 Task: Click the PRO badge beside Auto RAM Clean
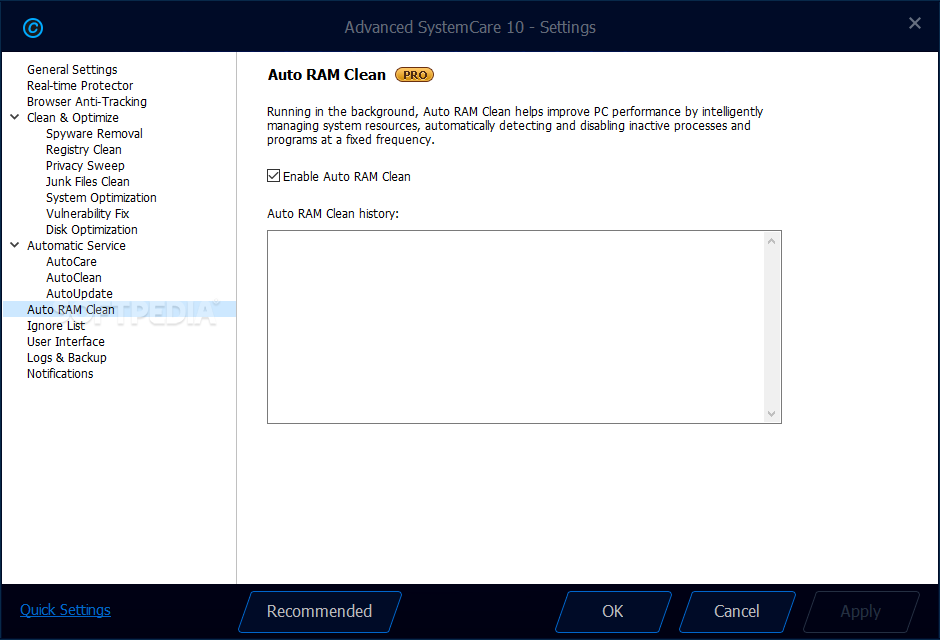click(414, 75)
